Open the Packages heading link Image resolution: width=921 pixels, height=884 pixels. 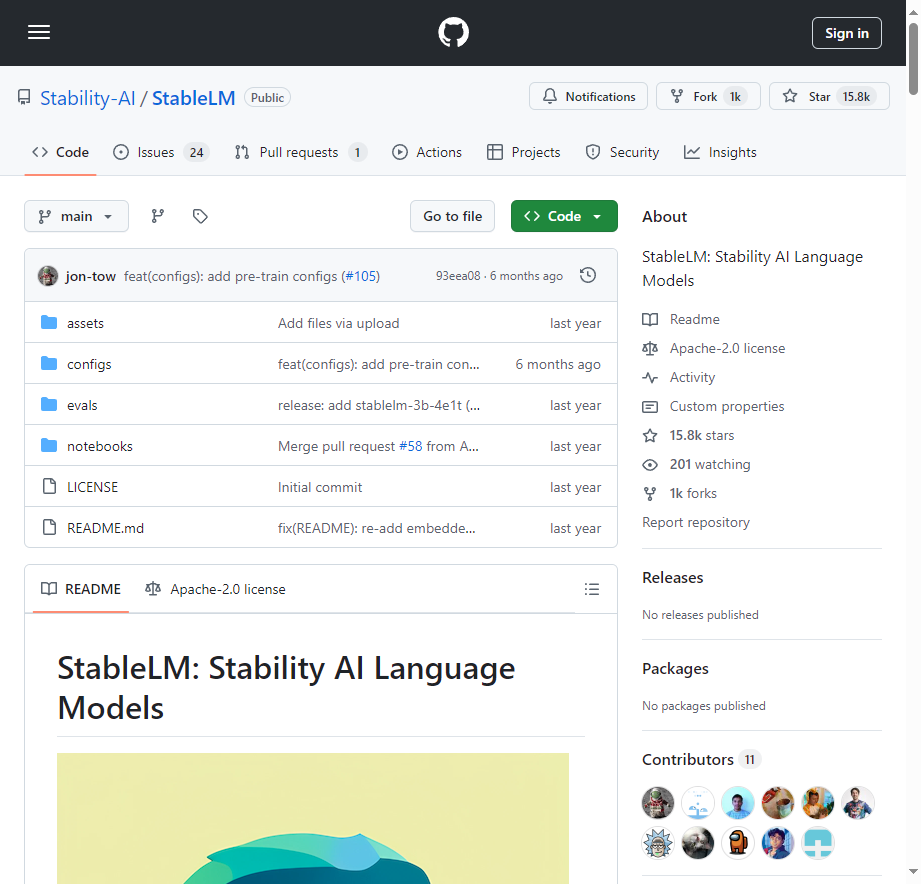675,669
